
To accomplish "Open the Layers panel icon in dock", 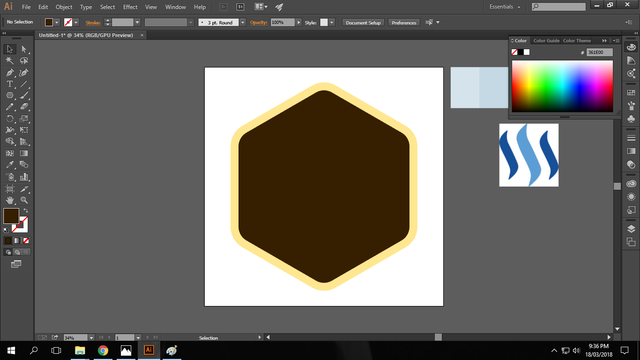I will click(631, 229).
